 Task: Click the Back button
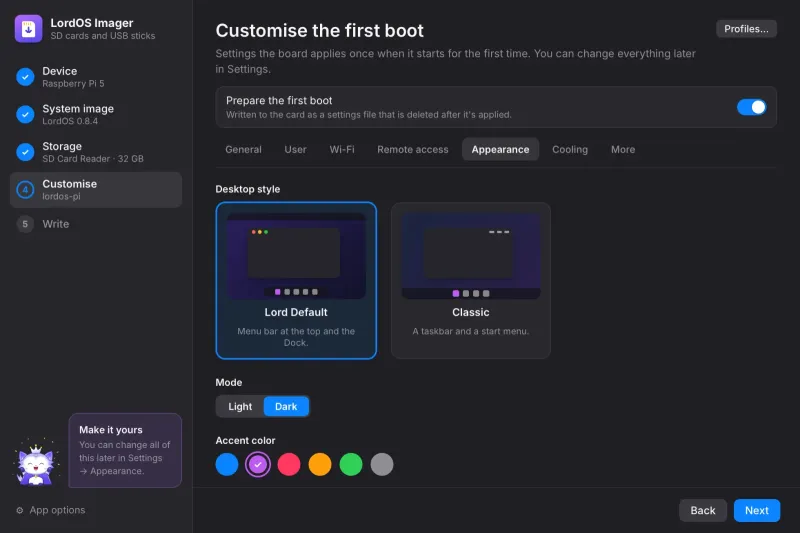tap(703, 511)
